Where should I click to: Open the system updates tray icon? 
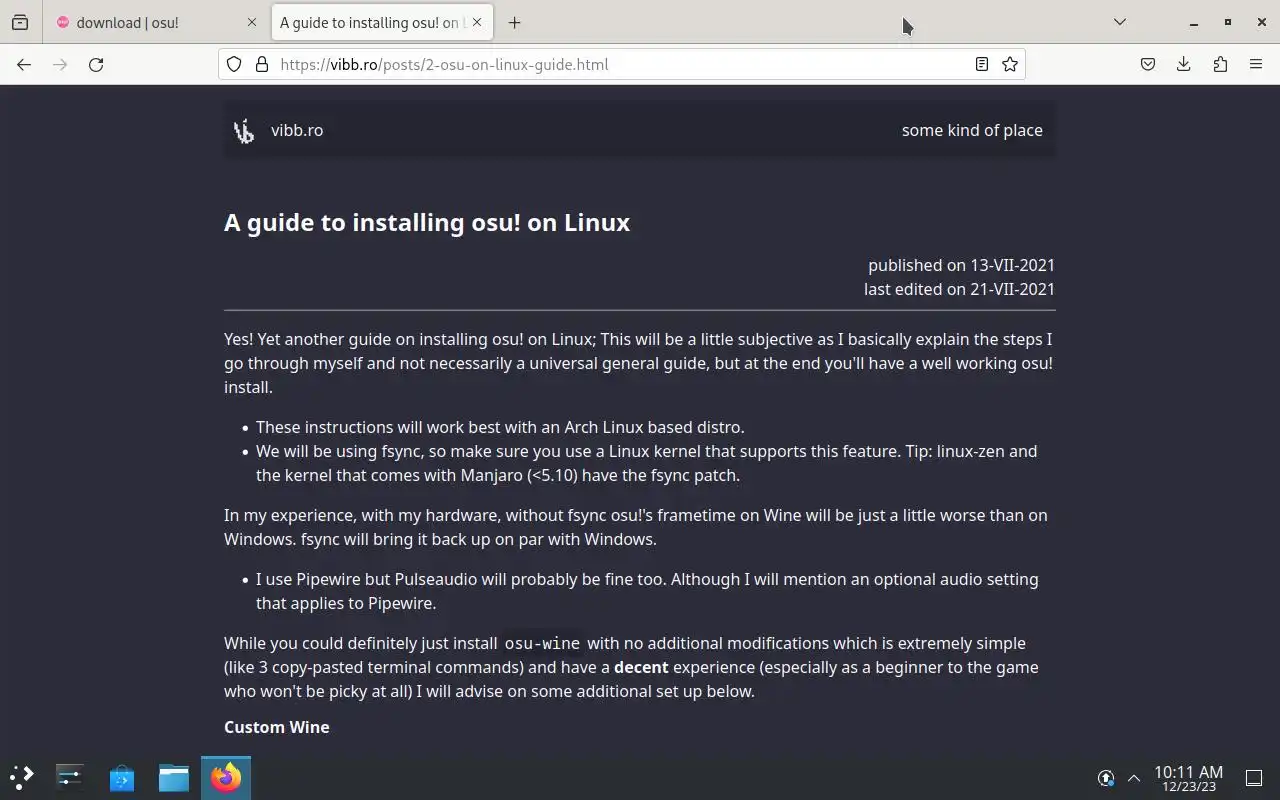1106,778
